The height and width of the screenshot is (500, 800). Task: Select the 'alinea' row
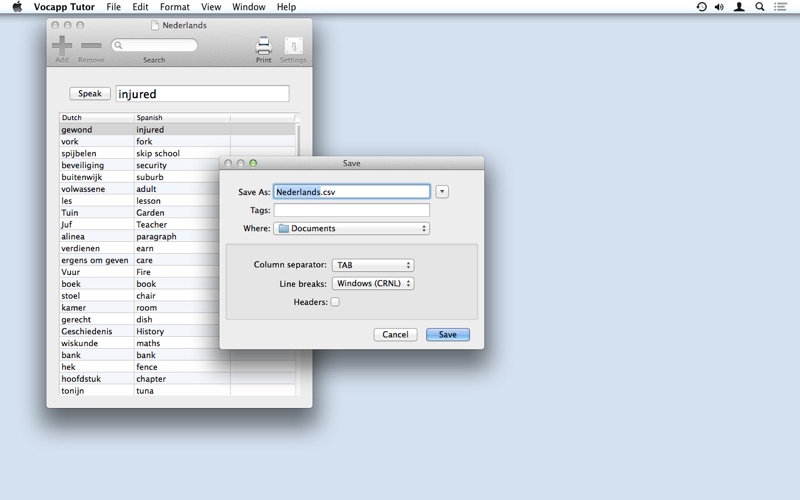click(x=140, y=236)
